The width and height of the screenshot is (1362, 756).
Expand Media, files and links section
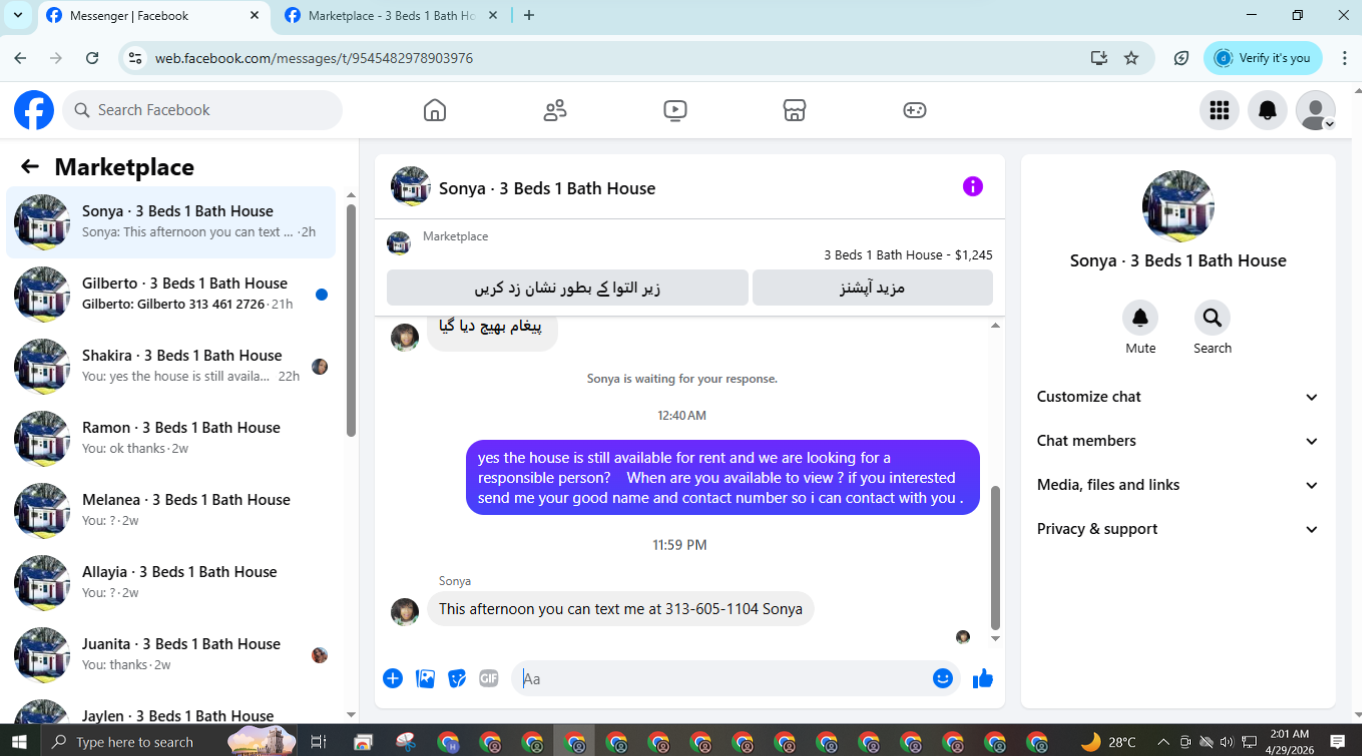coord(1178,485)
